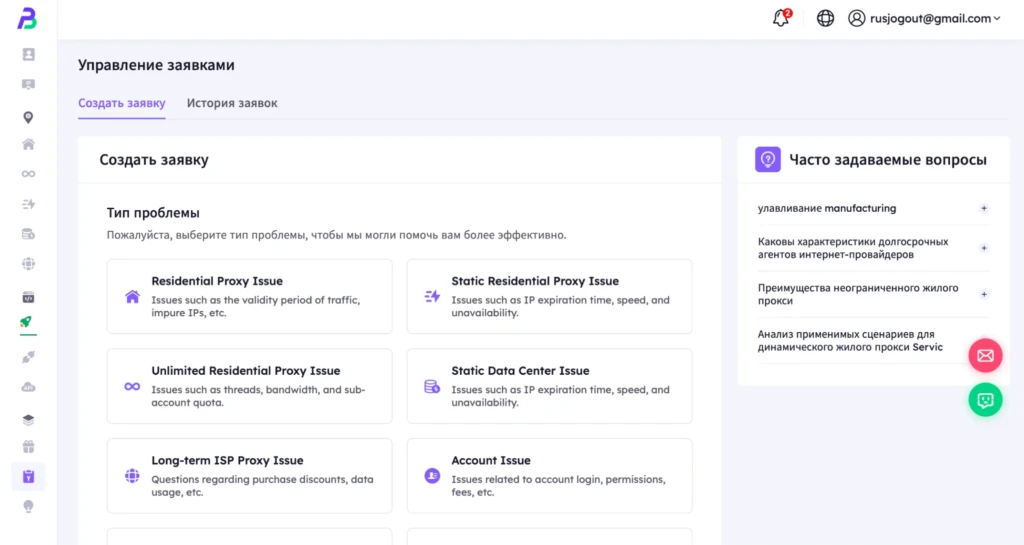The width and height of the screenshot is (1024, 545).
Task: Click 'Issues such as the validity period' description
Action: [x=255, y=307]
